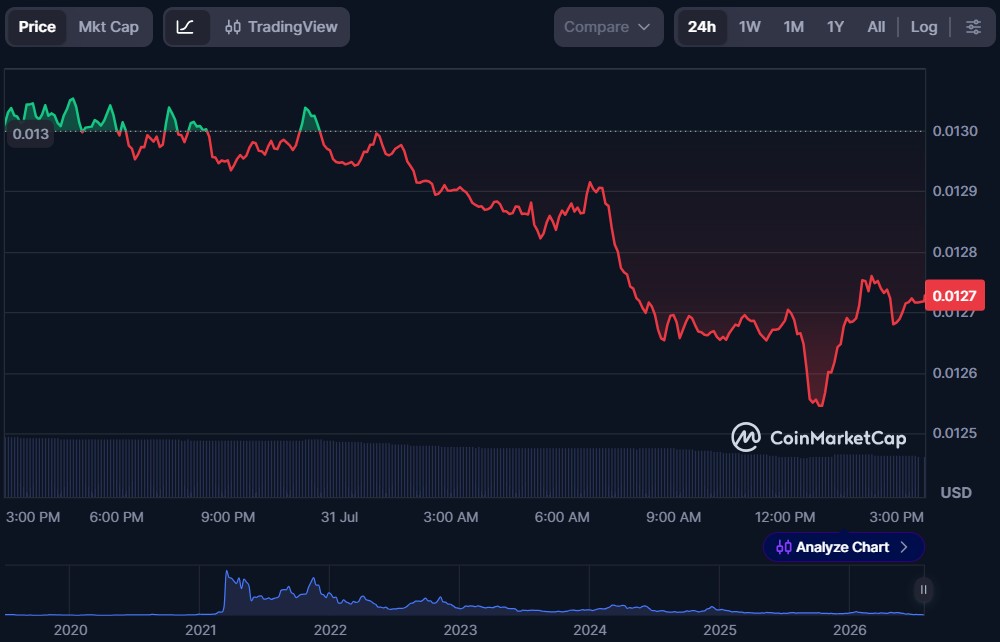This screenshot has height=642, width=1000.
Task: Click the Analyze Chart button
Action: pos(843,547)
